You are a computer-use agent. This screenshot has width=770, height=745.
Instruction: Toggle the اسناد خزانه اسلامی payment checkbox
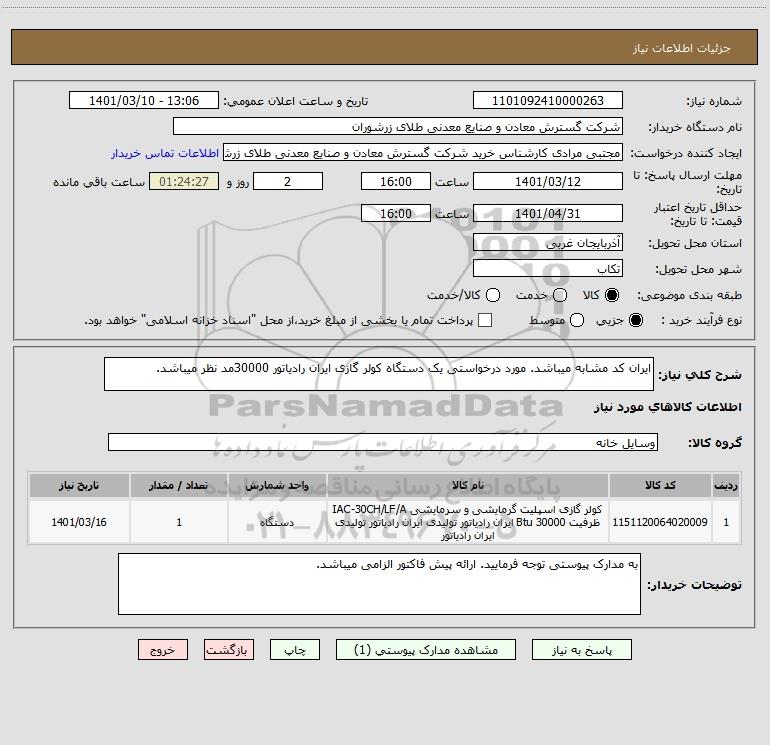click(485, 320)
